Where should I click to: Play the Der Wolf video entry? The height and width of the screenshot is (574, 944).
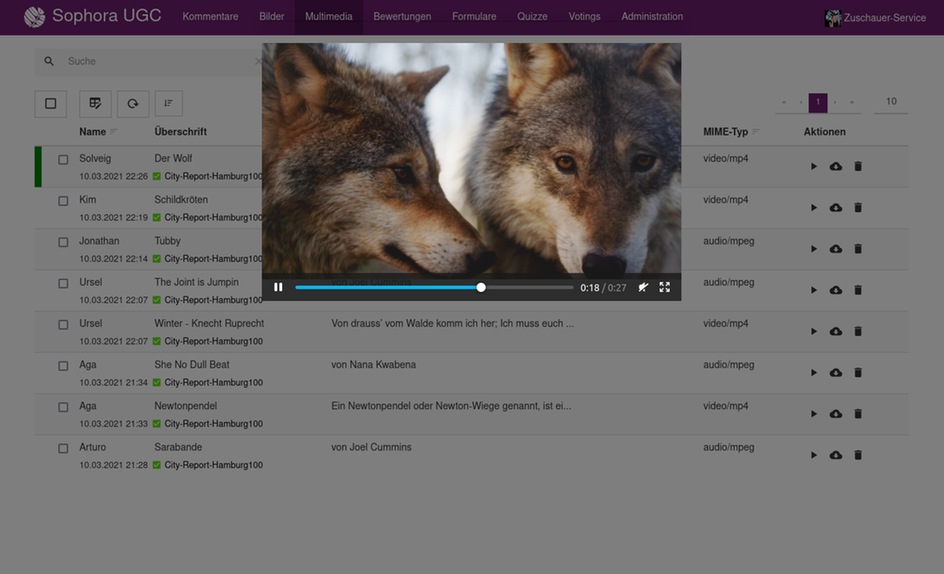click(x=813, y=166)
